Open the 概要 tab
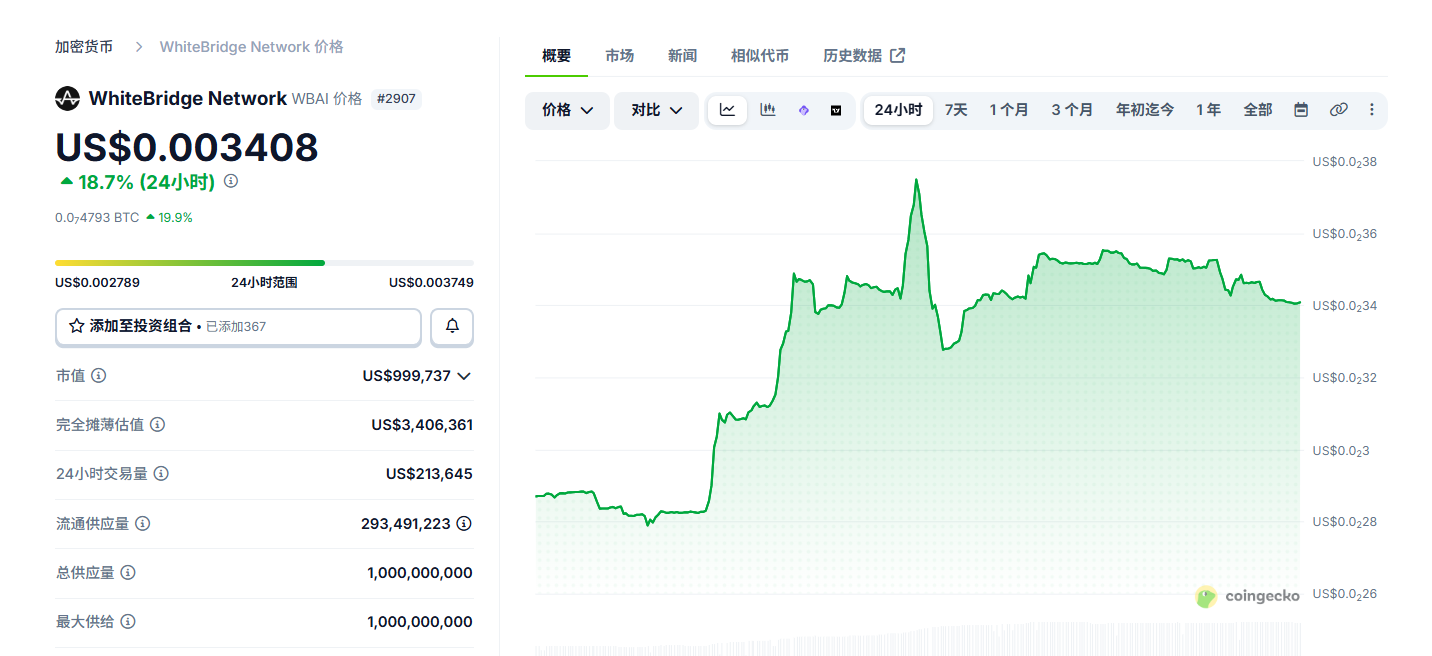Screen dimensions: 1432x656 click(x=557, y=56)
